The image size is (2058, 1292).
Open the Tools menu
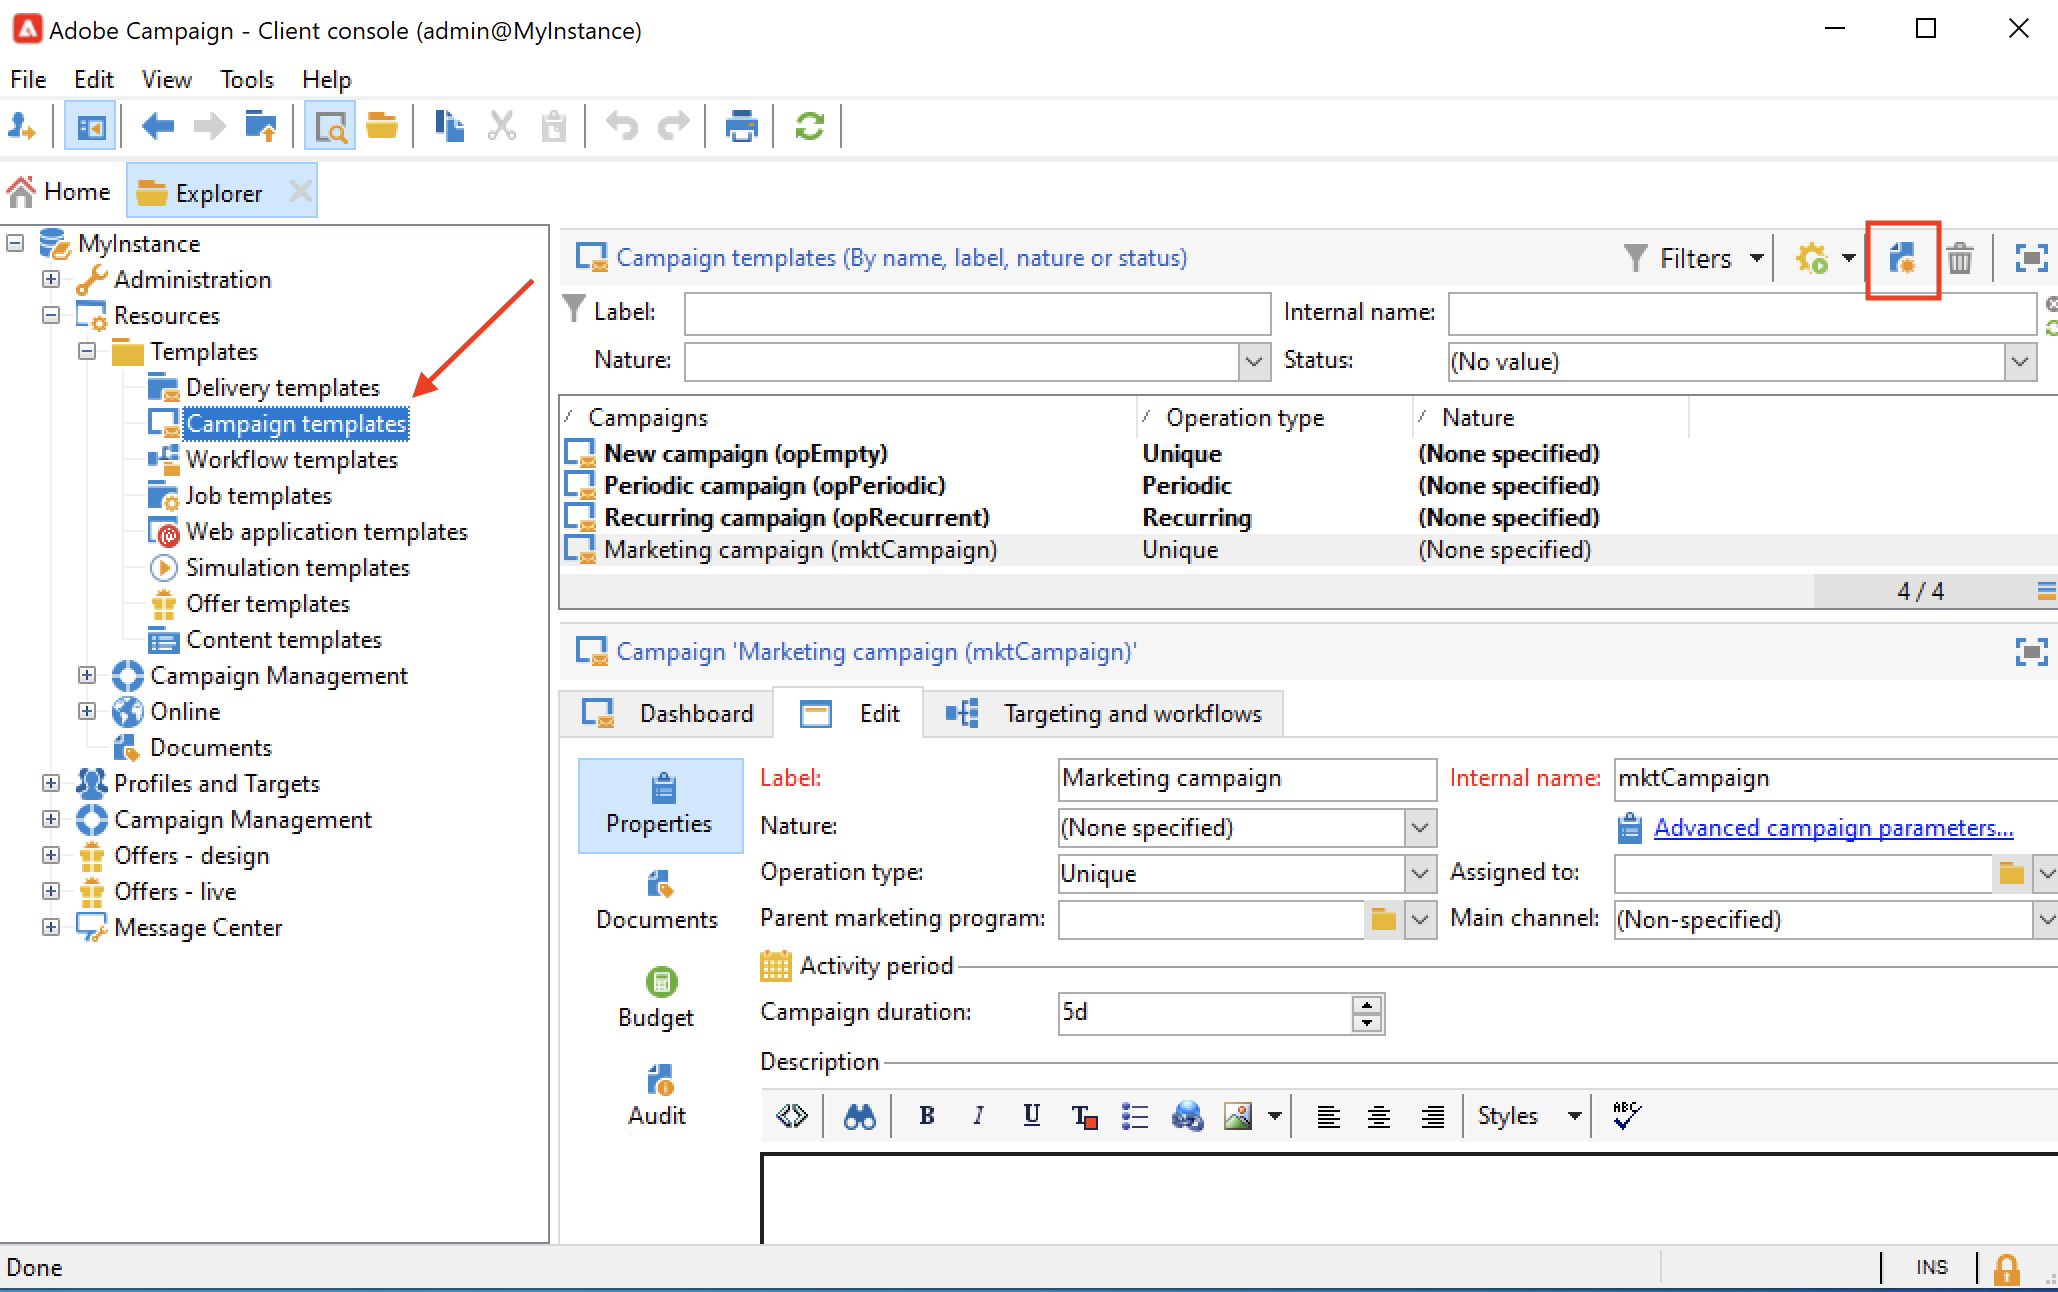246,79
